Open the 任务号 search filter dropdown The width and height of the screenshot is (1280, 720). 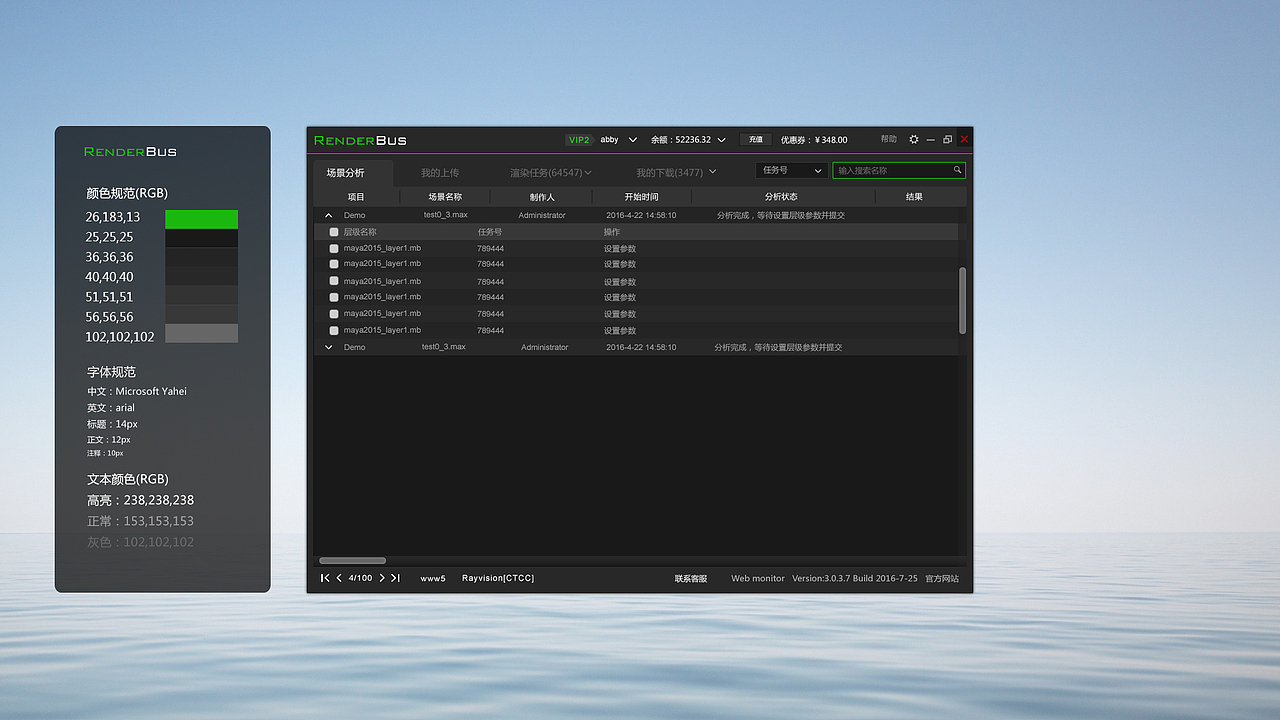point(790,170)
